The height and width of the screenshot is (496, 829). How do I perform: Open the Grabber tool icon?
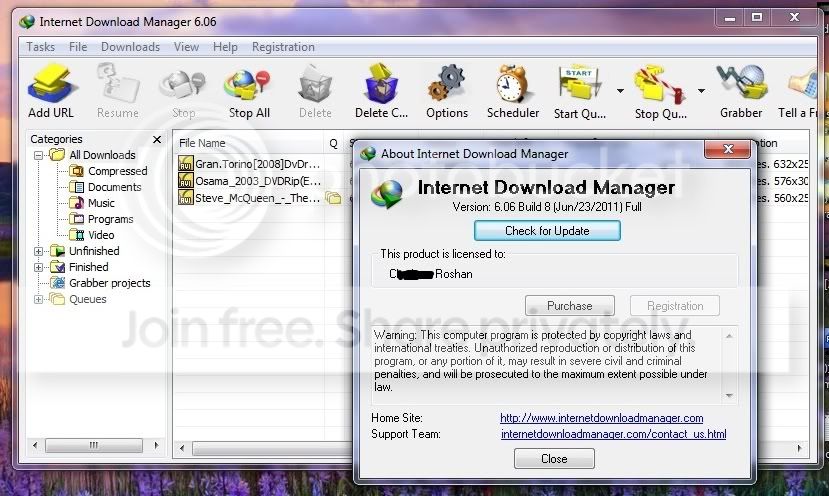click(741, 82)
